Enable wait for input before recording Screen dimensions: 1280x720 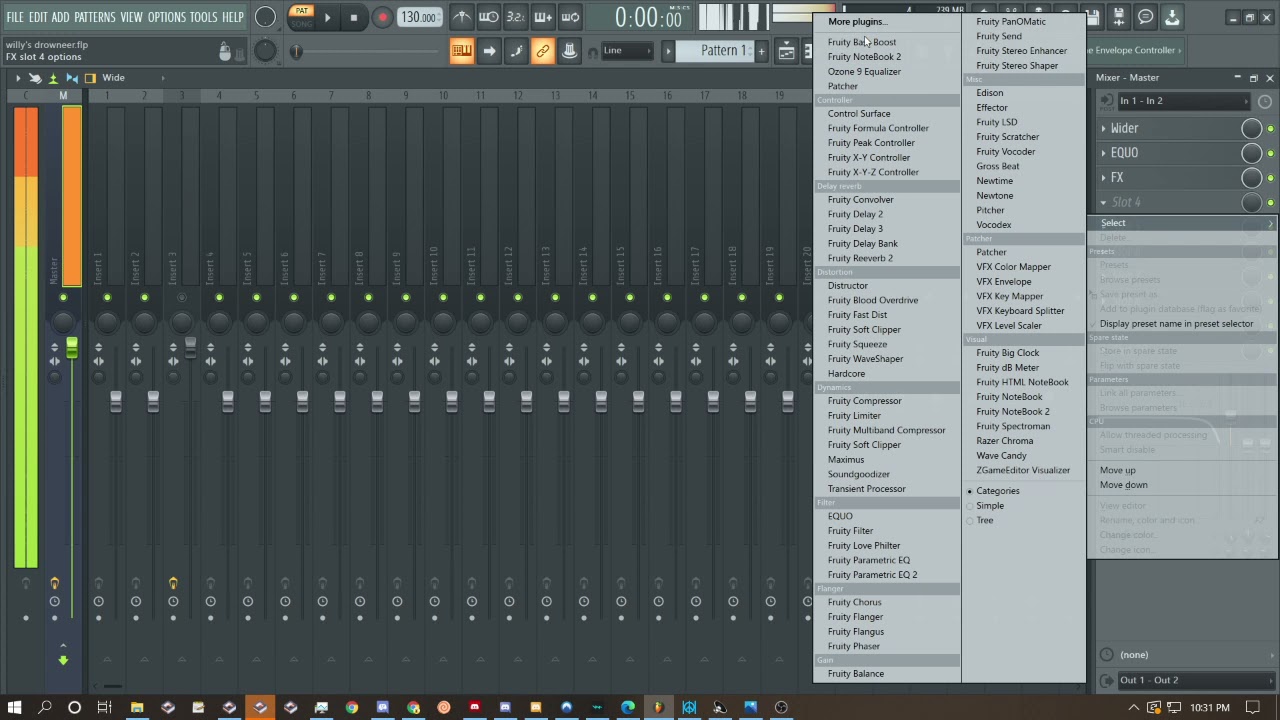489,17
